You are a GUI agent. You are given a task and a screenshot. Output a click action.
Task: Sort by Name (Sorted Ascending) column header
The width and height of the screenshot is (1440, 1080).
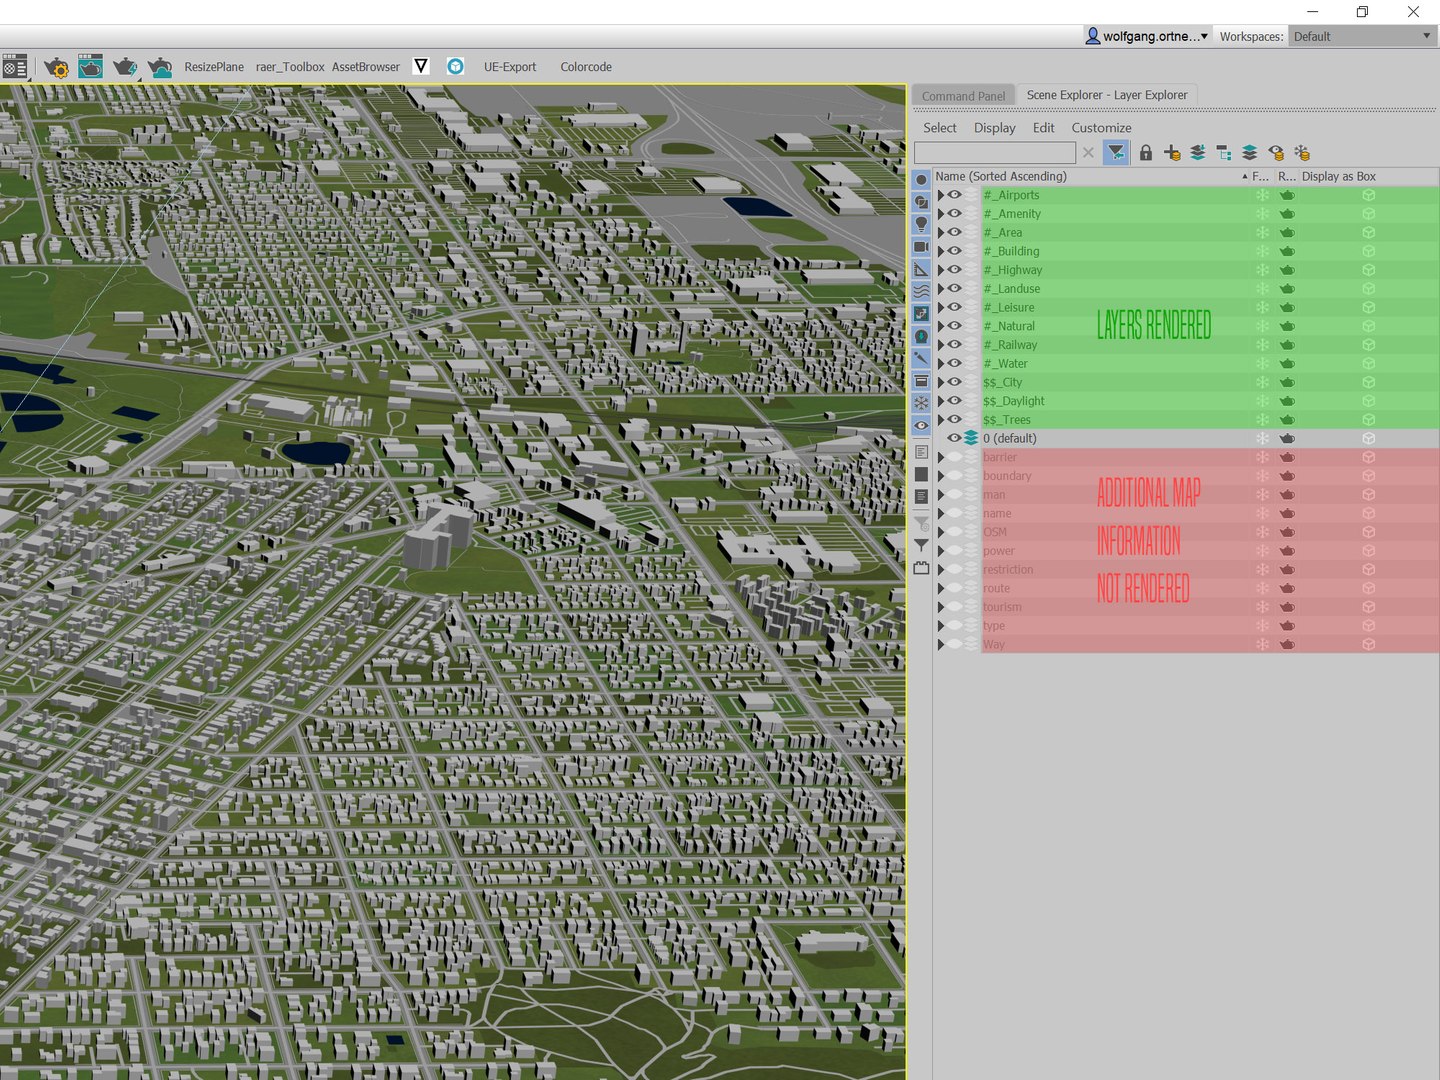1091,176
